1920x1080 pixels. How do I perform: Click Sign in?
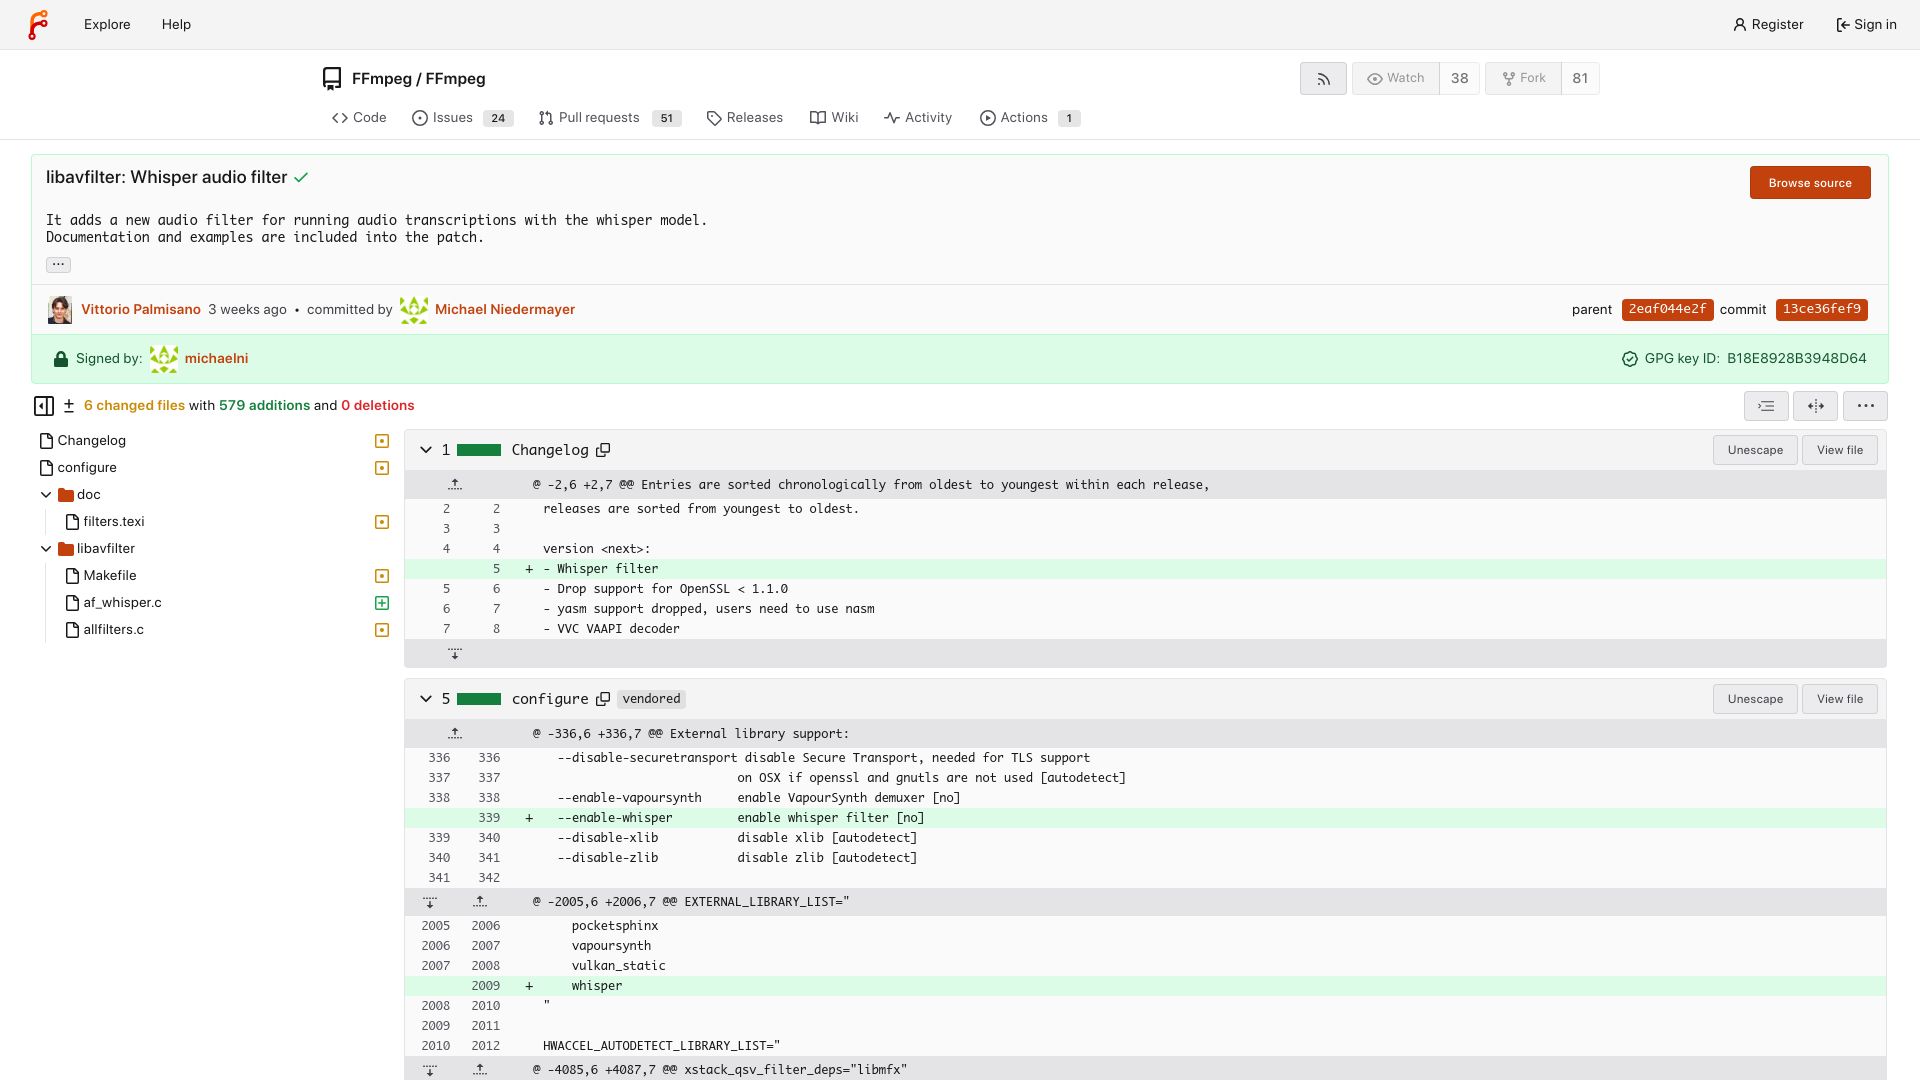point(1866,24)
